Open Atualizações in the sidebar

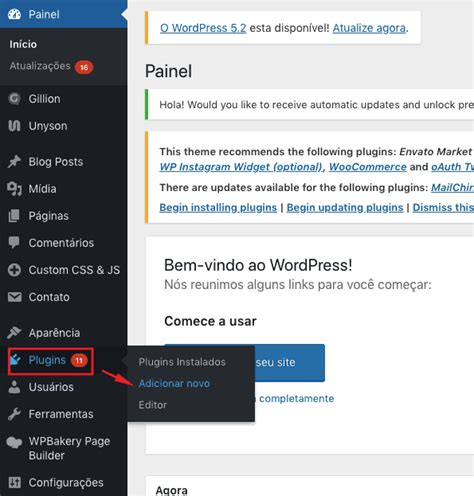40,66
